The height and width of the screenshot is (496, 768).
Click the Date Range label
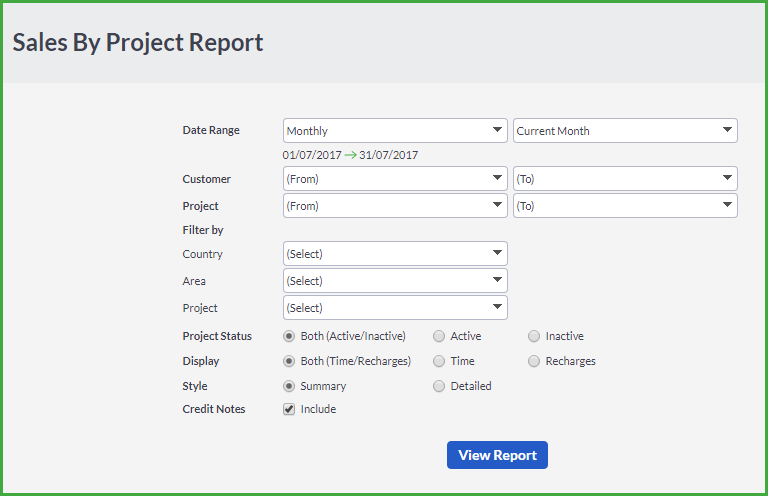[211, 130]
